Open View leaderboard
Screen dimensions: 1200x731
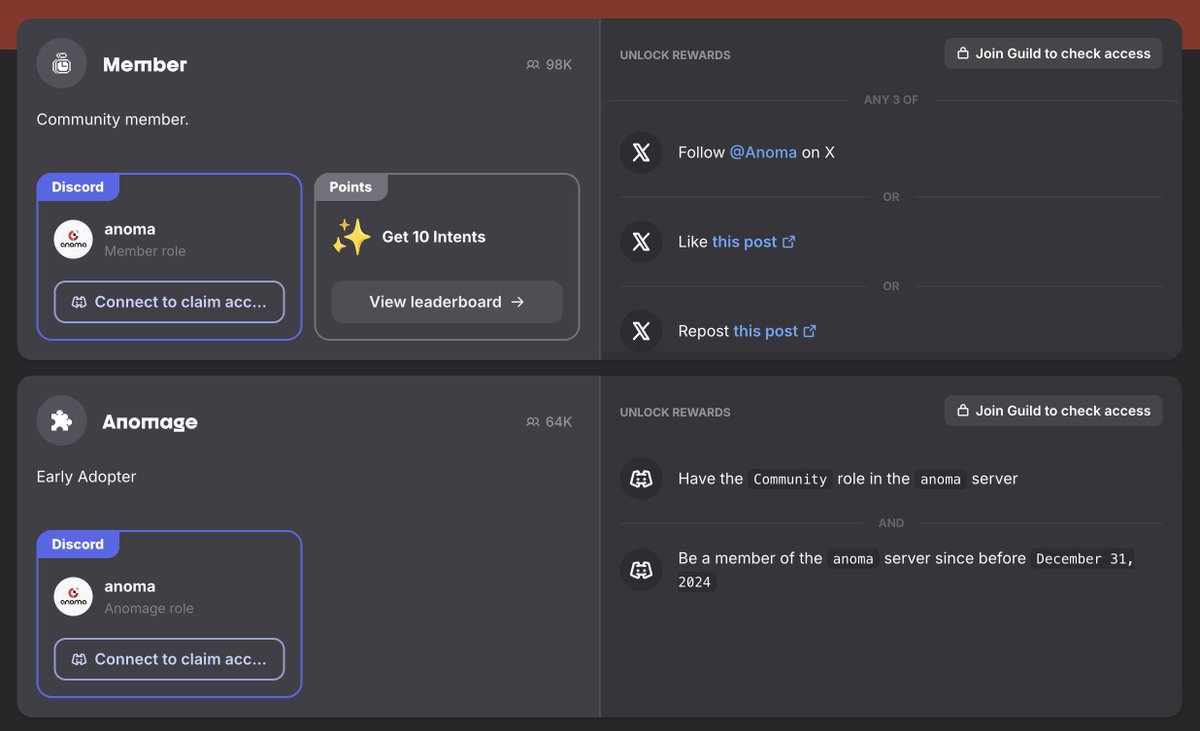click(447, 302)
